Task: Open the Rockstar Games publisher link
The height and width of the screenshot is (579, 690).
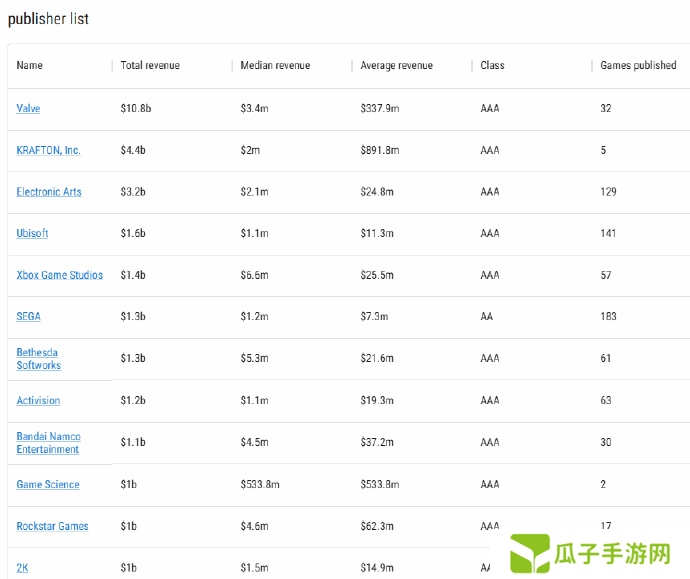Action: [52, 526]
